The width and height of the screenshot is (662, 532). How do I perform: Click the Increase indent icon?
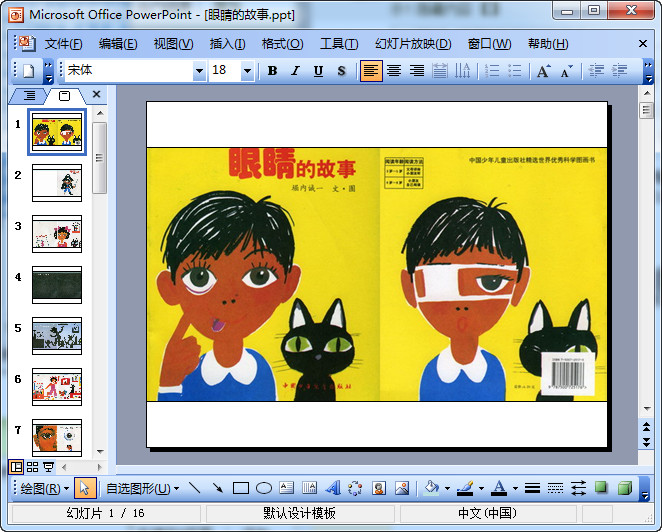pyautogui.click(x=619, y=71)
